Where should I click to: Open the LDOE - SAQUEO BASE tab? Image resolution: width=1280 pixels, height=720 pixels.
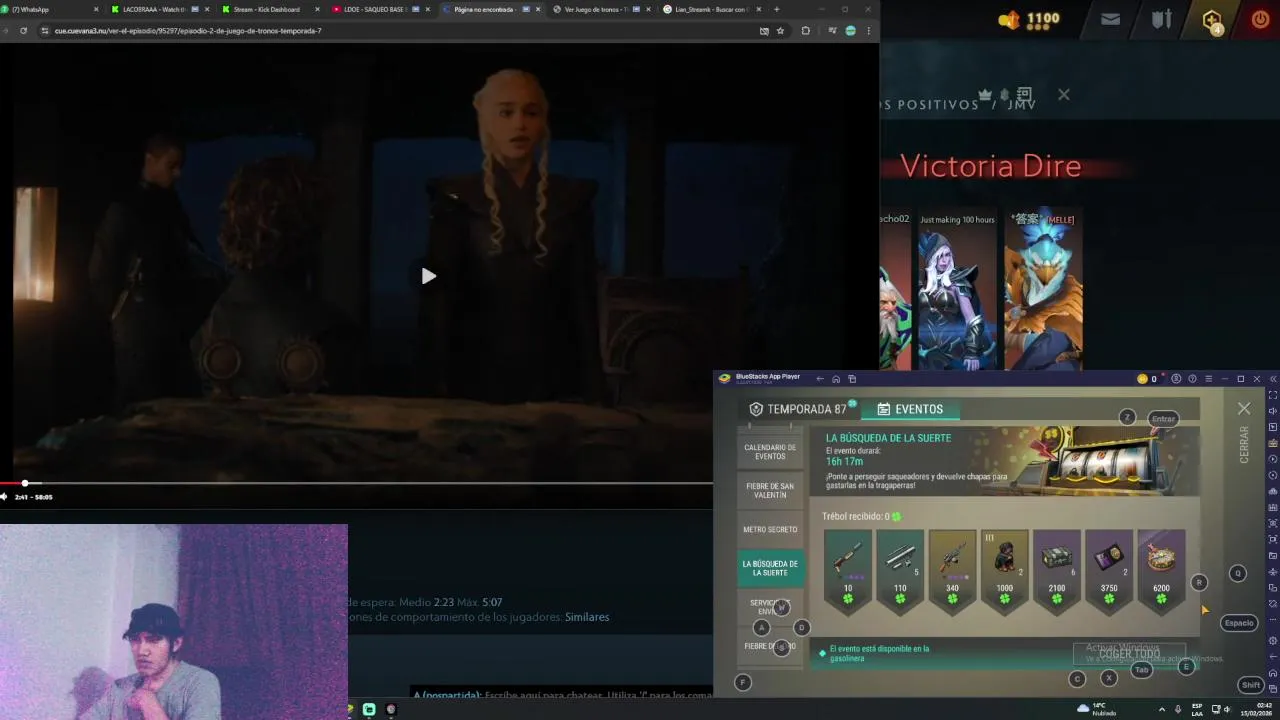click(x=379, y=9)
